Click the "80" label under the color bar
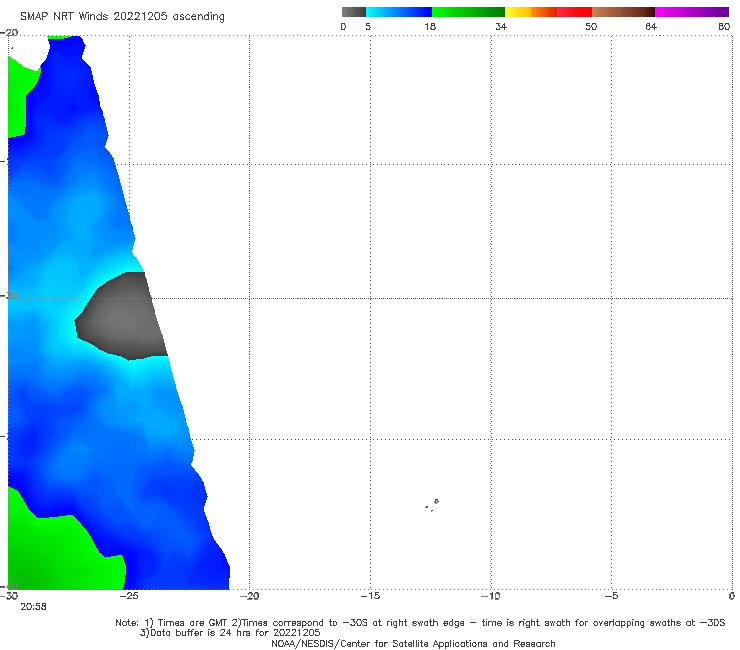The height and width of the screenshot is (650, 740). coord(724,27)
